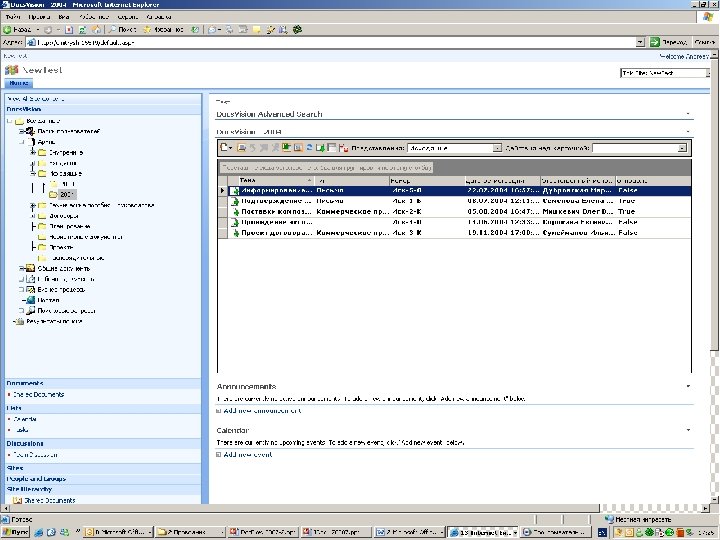Screen dimensions: 720x540
Task: Click the Media icon after Favorites
Action: 195,30
